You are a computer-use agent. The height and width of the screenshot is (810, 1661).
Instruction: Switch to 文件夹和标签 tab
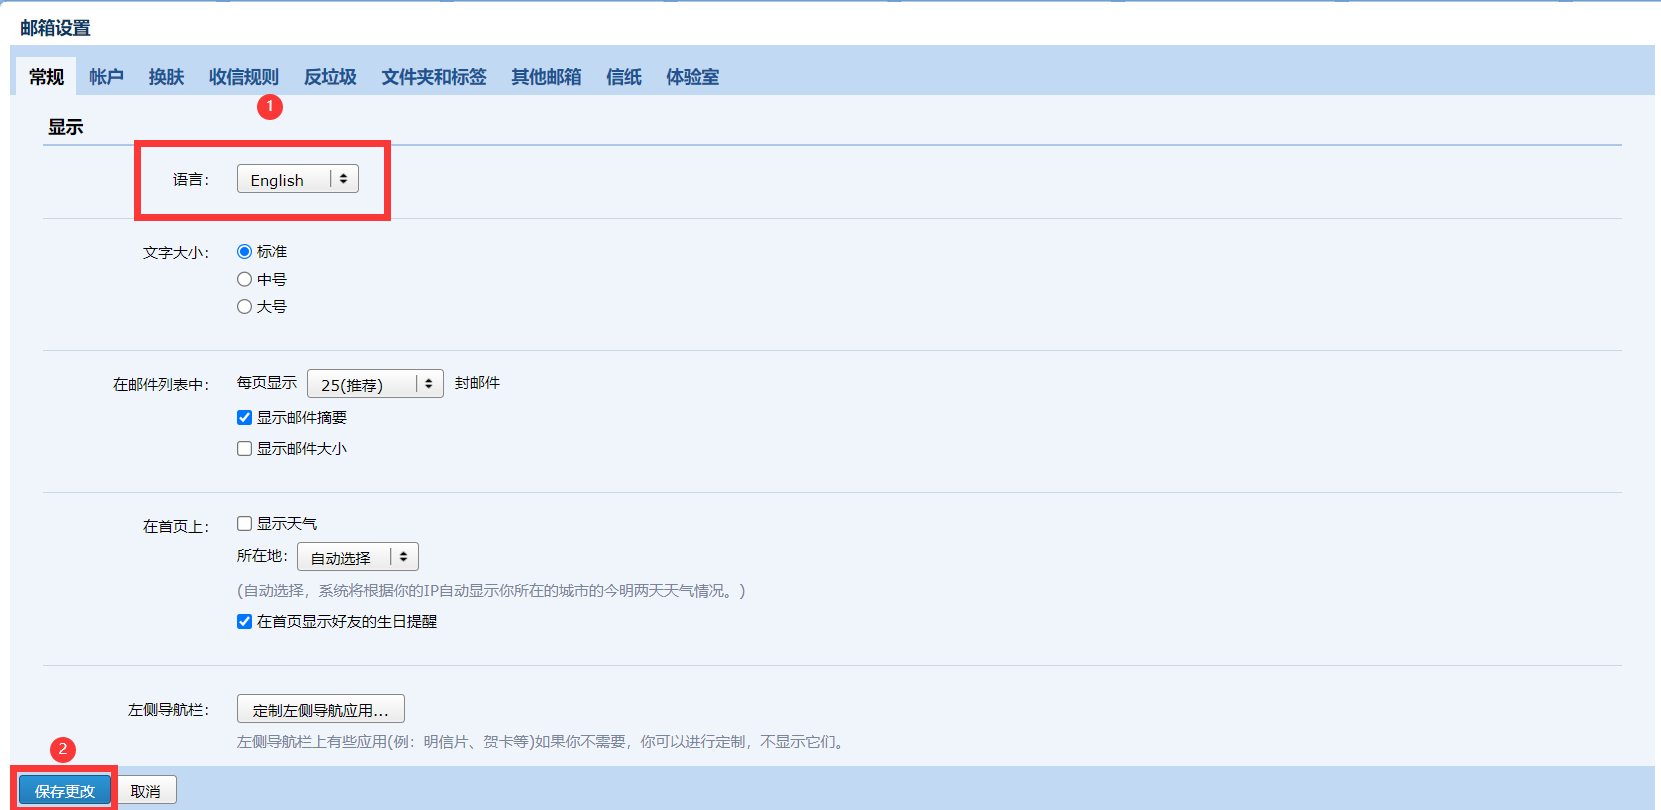[x=433, y=77]
